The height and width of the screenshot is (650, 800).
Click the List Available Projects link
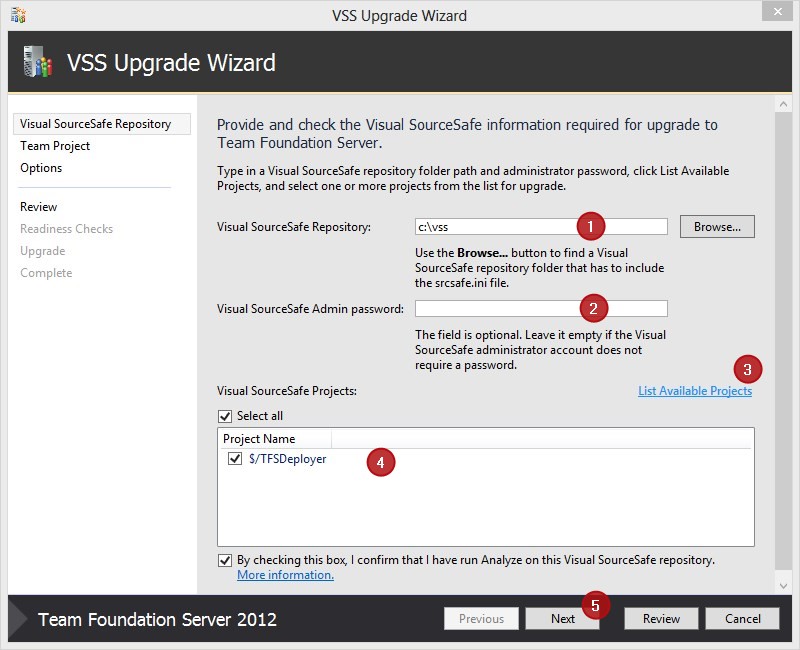pyautogui.click(x=695, y=391)
